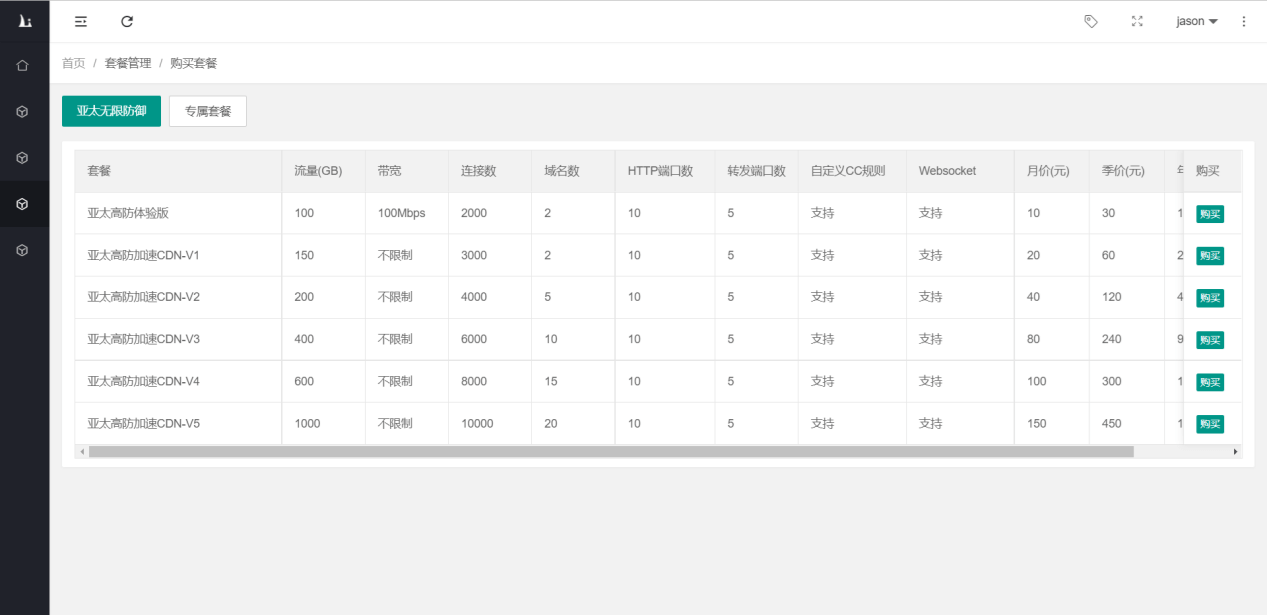Click the 套餐管理 breadcrumb item
The height and width of the screenshot is (615, 1267).
pos(128,63)
